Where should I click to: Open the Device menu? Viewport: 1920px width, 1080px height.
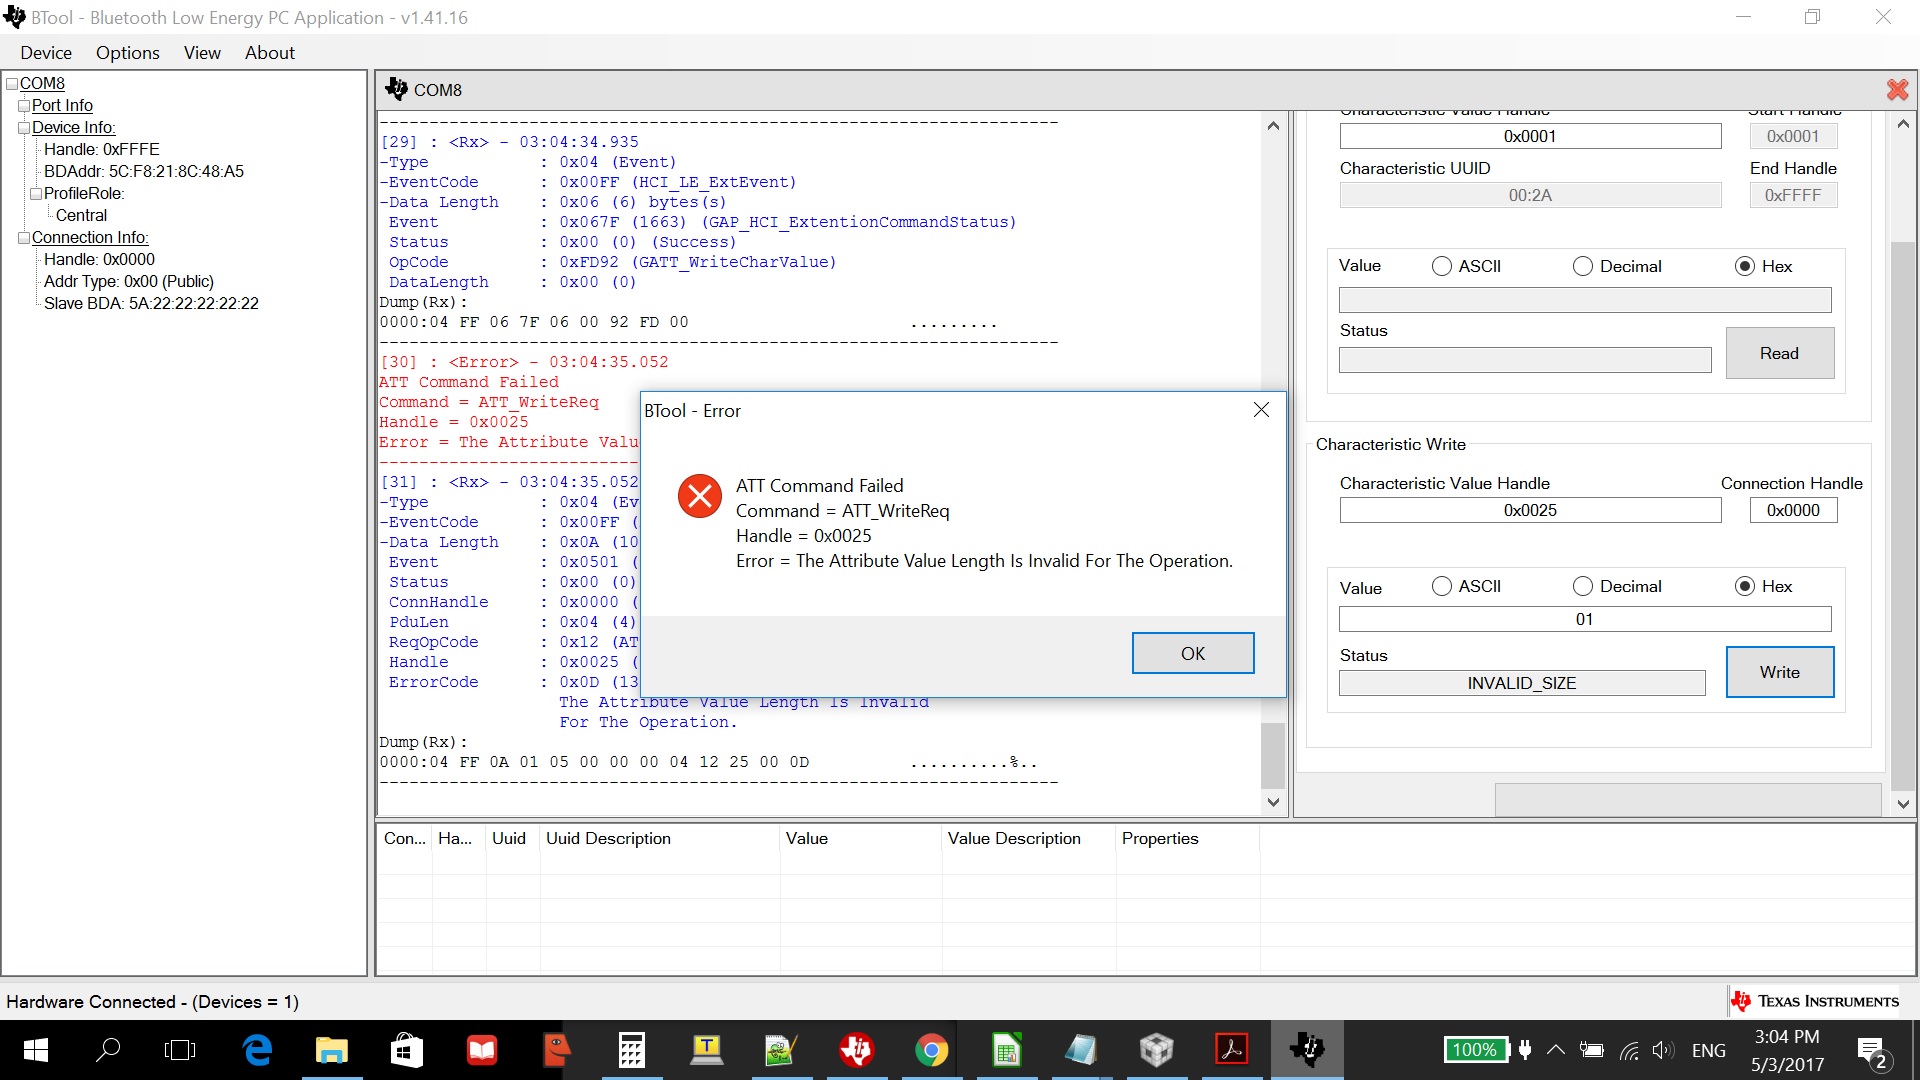[x=46, y=53]
